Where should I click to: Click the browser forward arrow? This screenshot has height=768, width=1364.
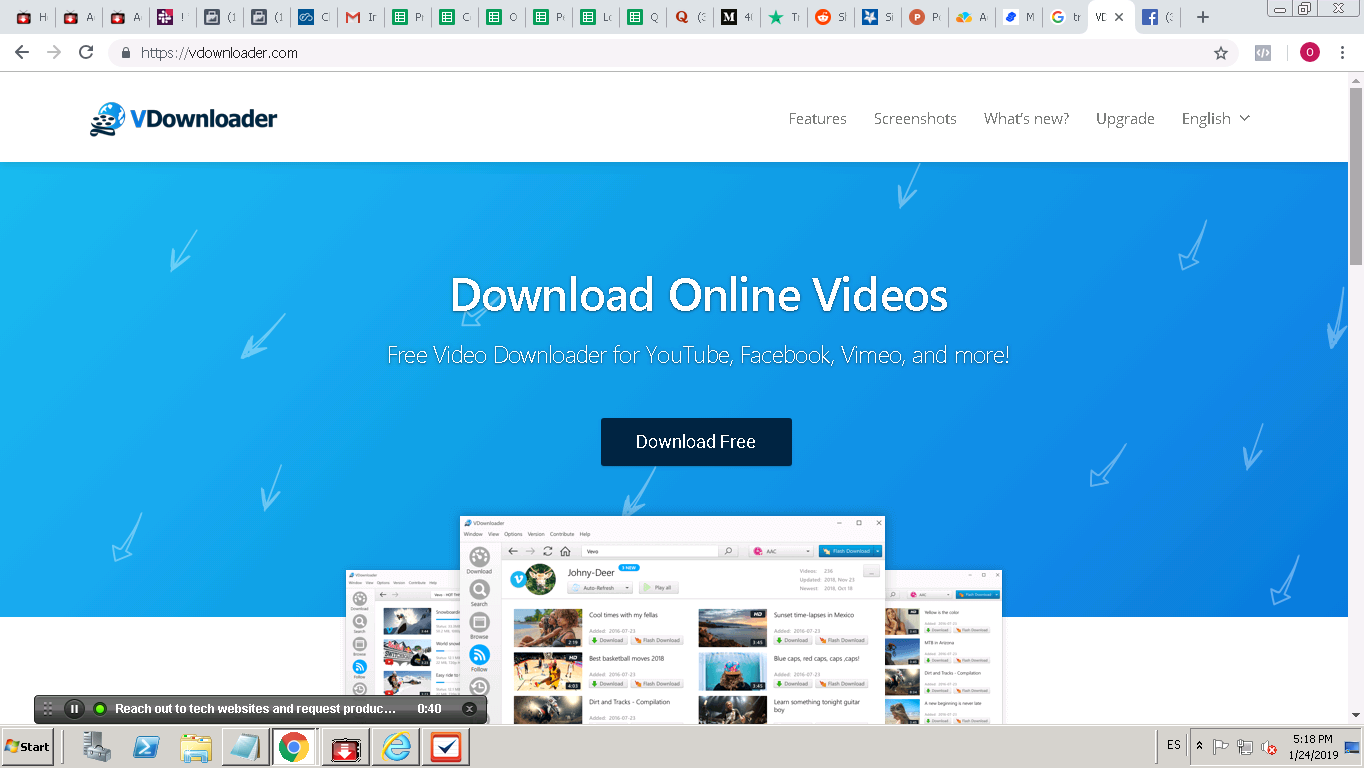[x=54, y=53]
